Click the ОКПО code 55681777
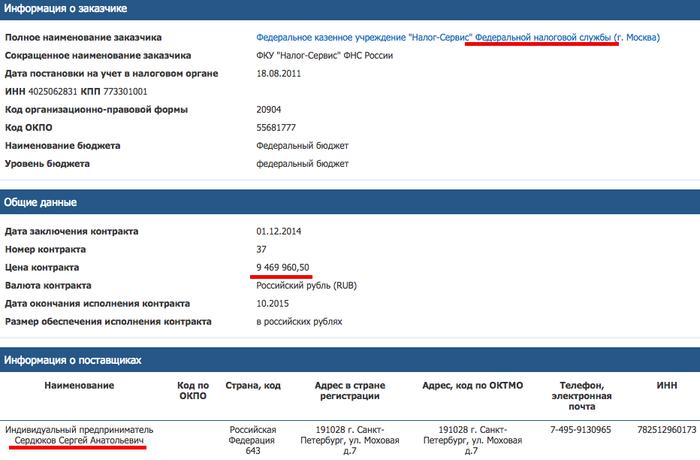Viewport: 700px width, 460px height. [x=276, y=128]
